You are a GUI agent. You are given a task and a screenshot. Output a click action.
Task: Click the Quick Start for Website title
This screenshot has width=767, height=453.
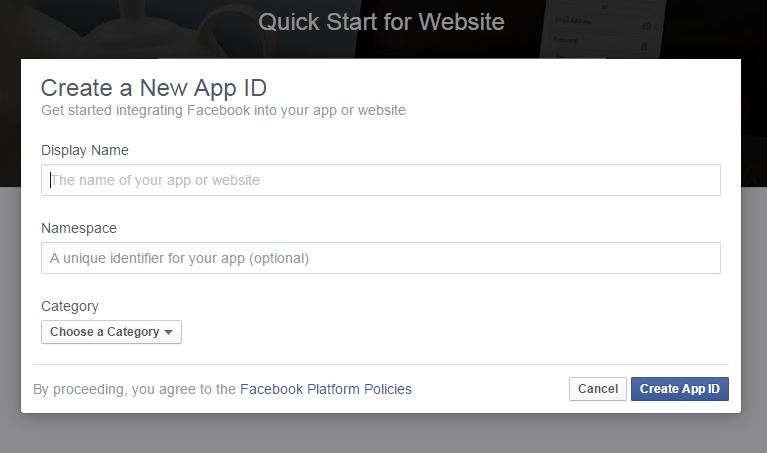(x=381, y=21)
